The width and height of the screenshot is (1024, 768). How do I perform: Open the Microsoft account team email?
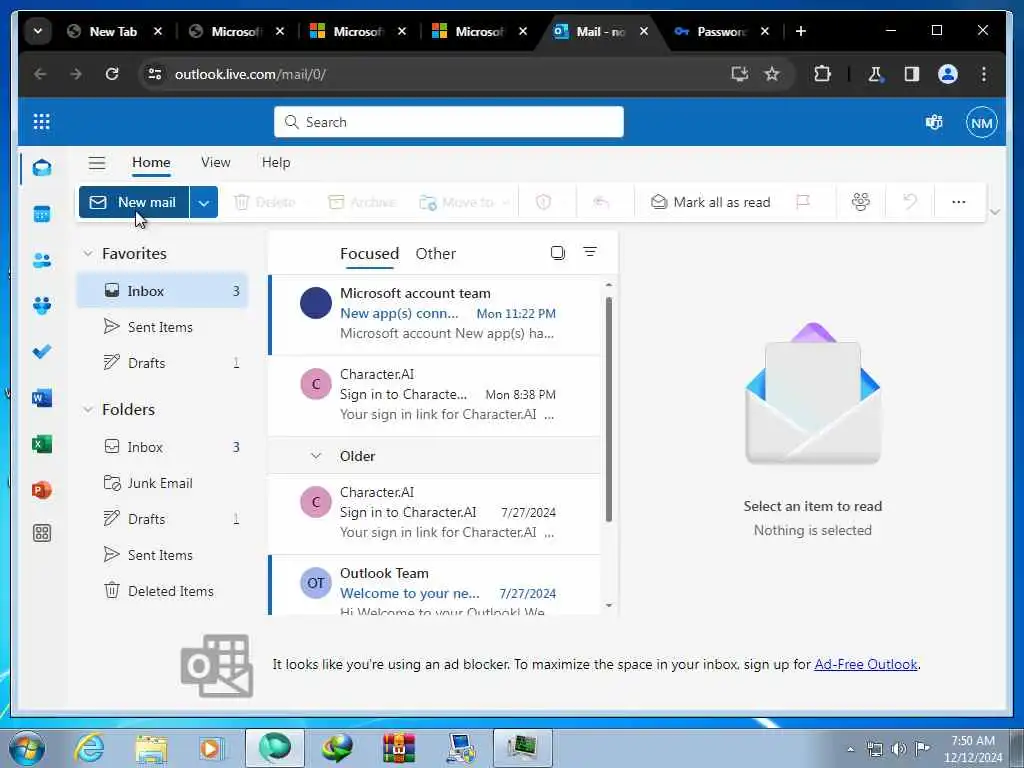[x=434, y=314]
